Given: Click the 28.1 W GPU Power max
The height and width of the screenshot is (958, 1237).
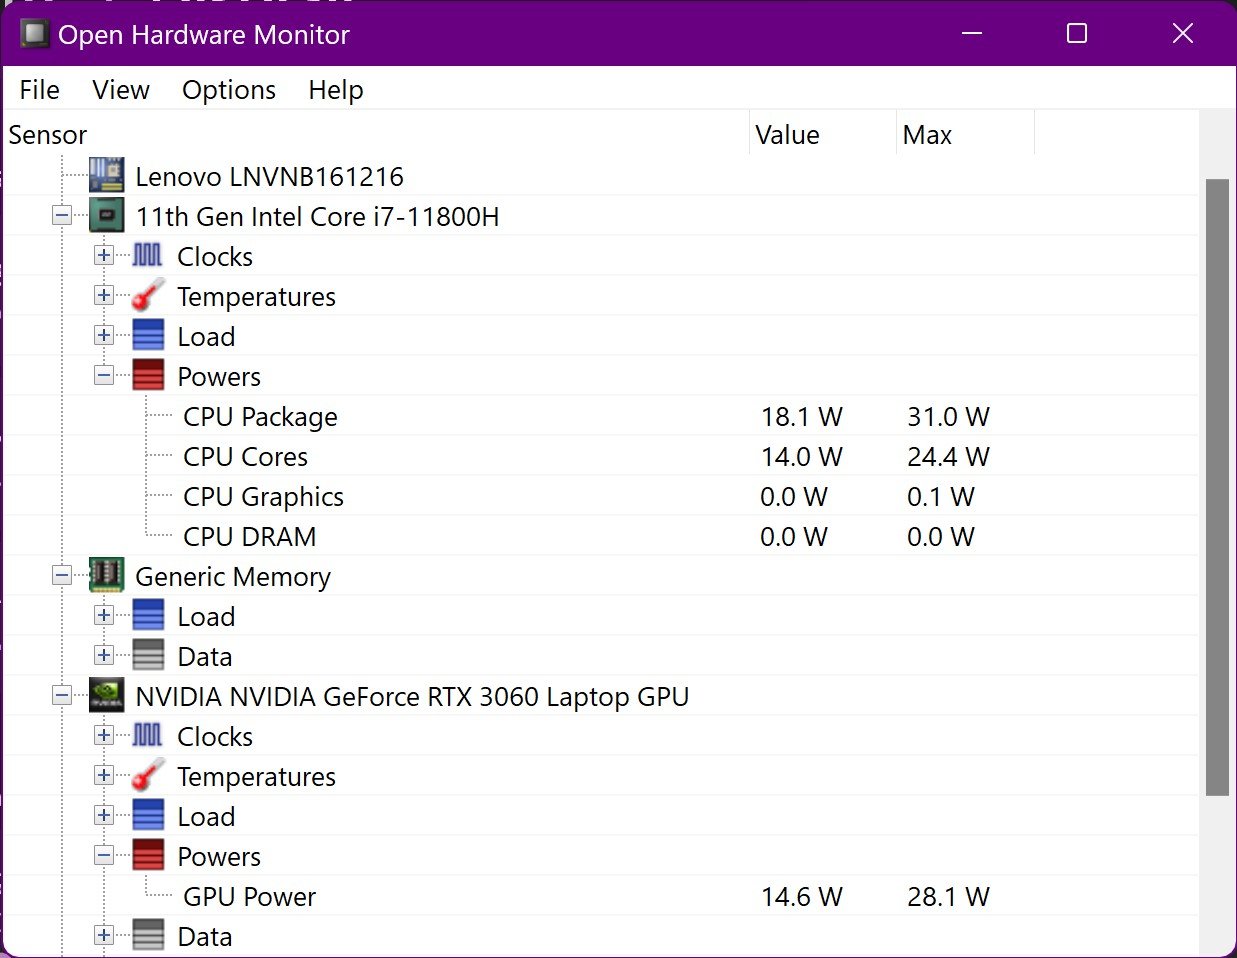Looking at the screenshot, I should (948, 896).
